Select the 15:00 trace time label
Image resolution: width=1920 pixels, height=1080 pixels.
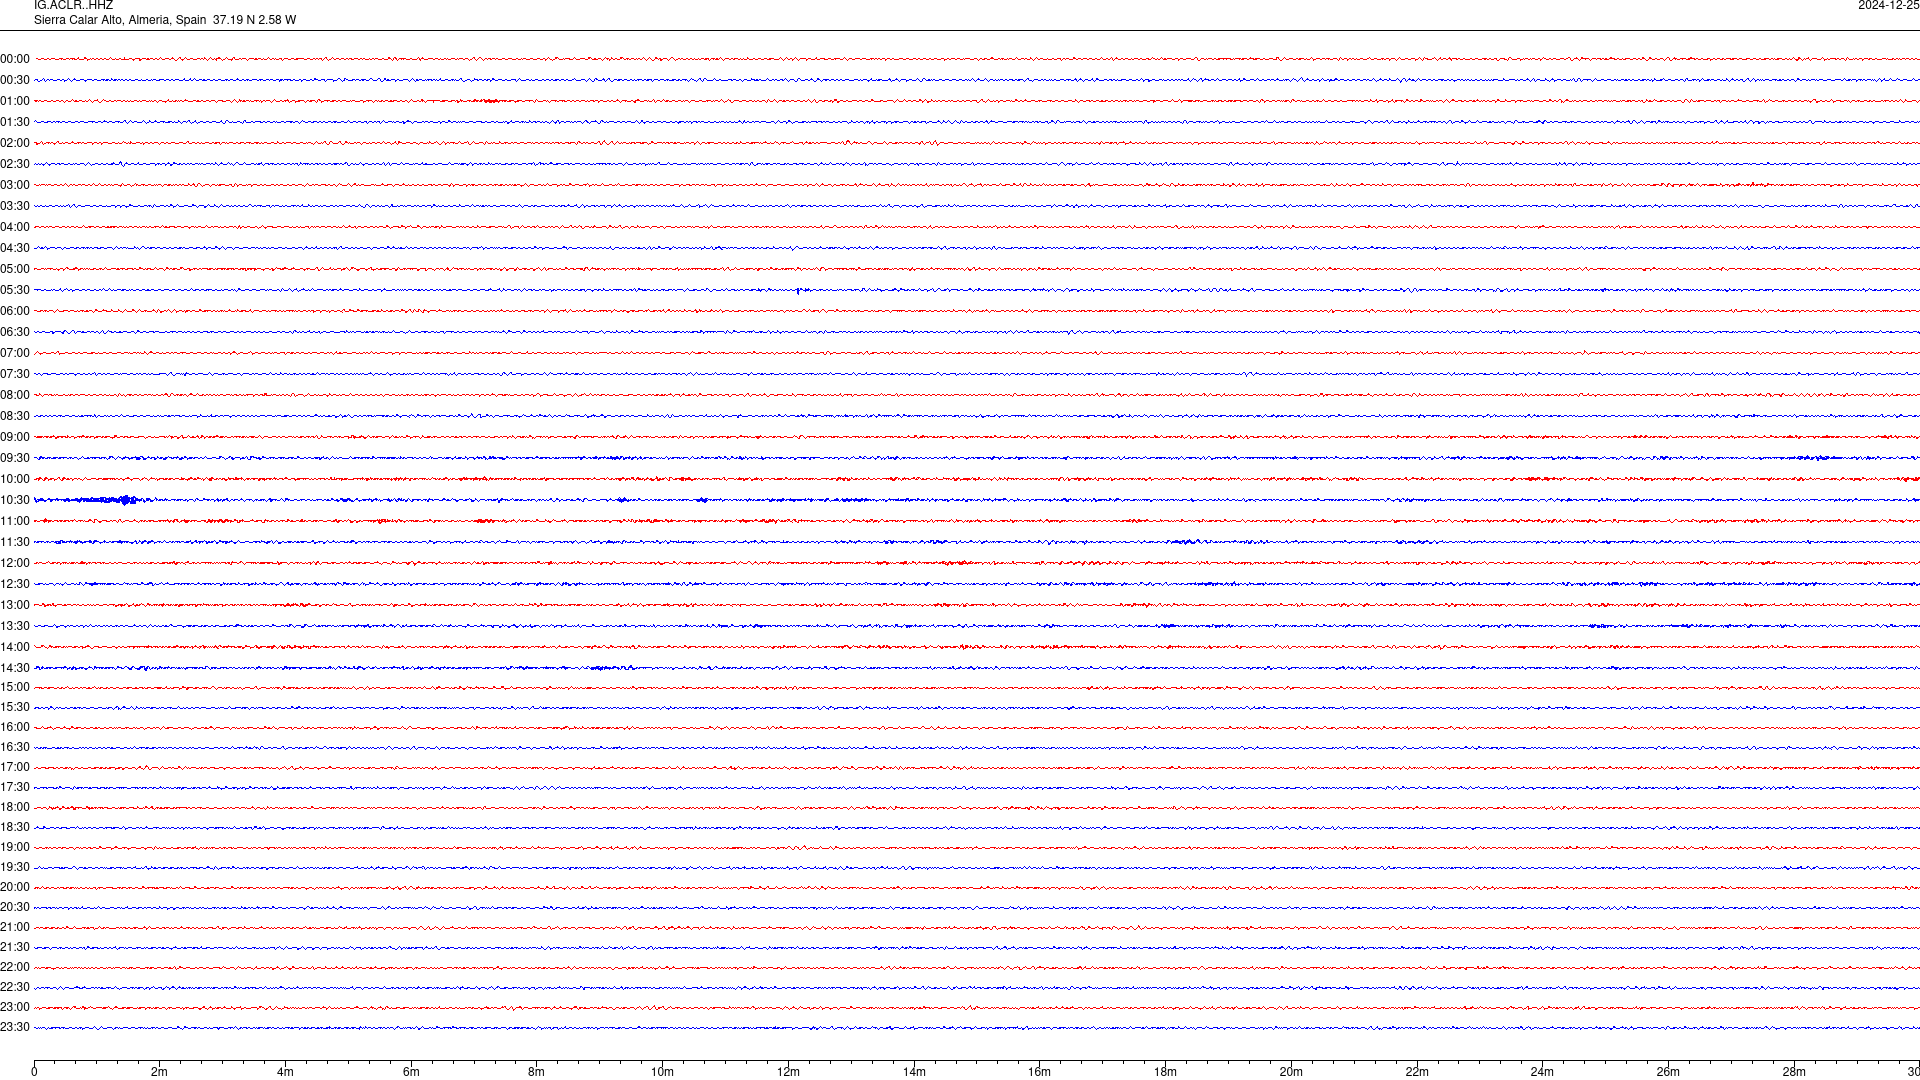point(15,687)
